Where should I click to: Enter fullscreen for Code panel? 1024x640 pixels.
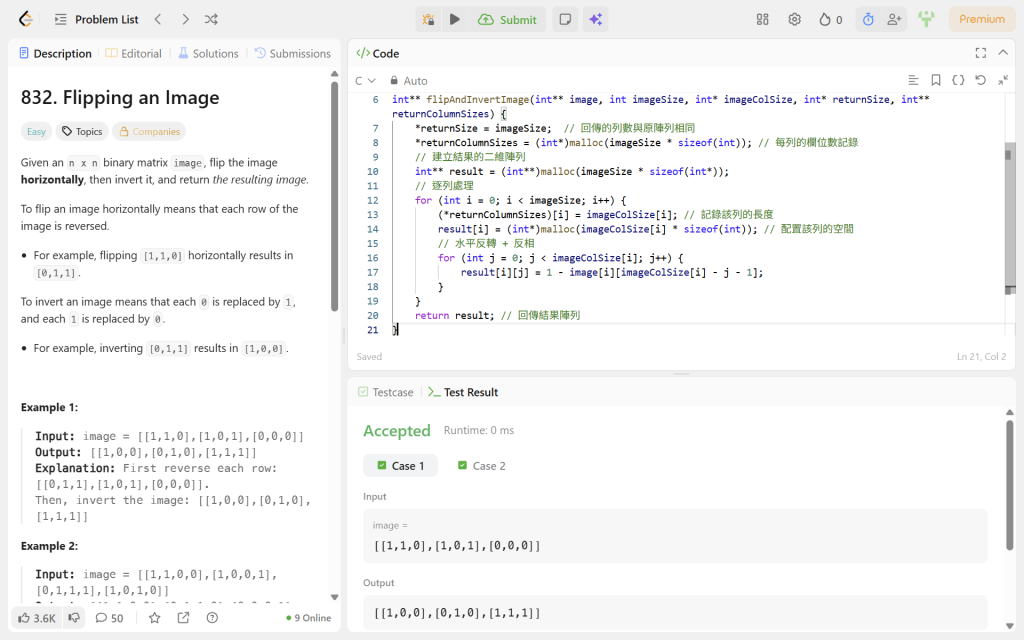coord(980,53)
